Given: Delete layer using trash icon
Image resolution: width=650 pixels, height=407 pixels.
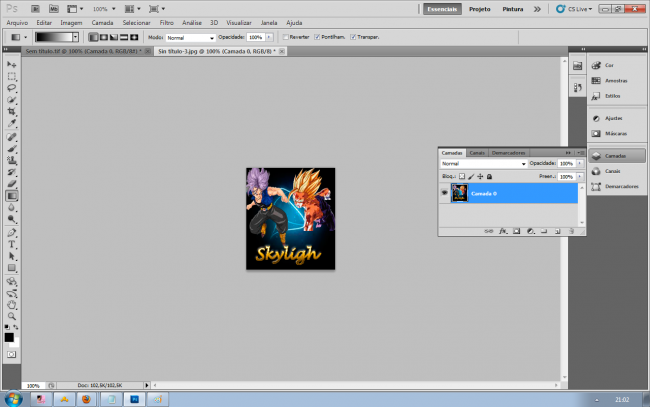Looking at the screenshot, I should 571,231.
